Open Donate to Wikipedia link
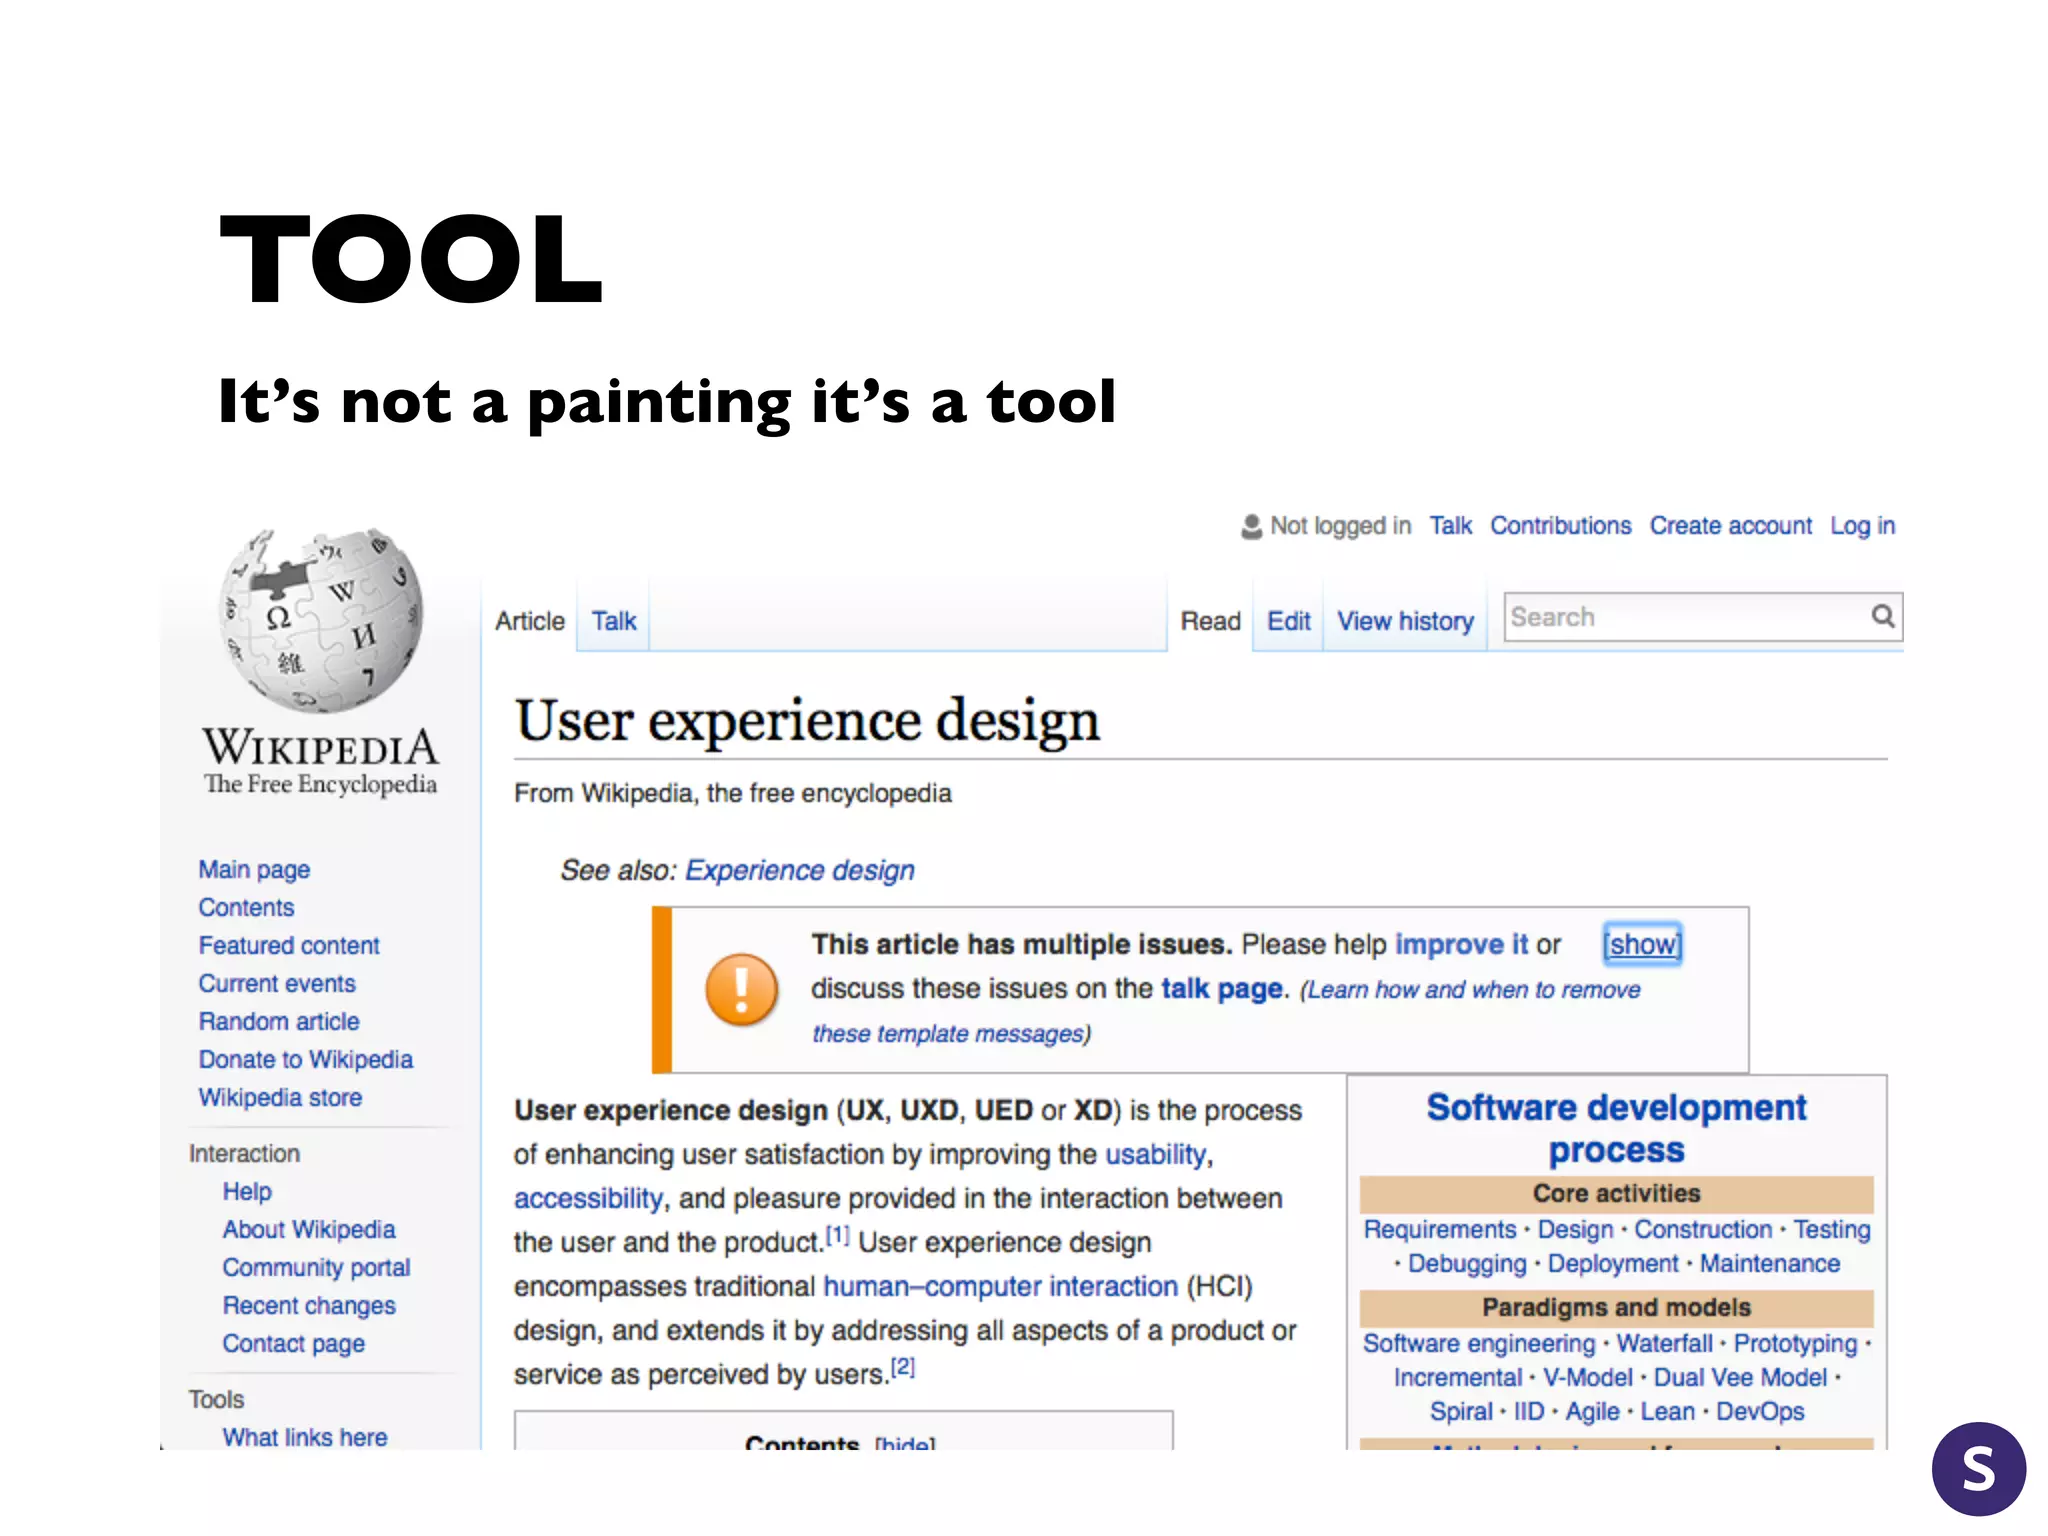 [305, 1059]
